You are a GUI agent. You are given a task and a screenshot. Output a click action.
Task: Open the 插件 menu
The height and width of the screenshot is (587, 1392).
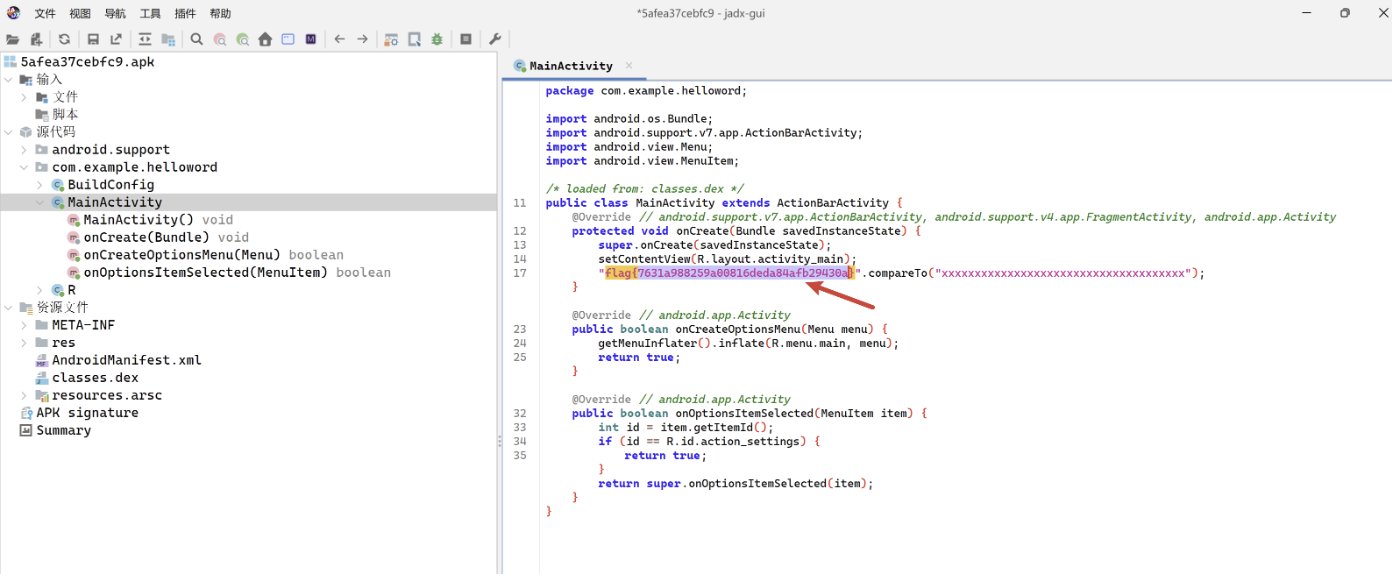tap(185, 13)
